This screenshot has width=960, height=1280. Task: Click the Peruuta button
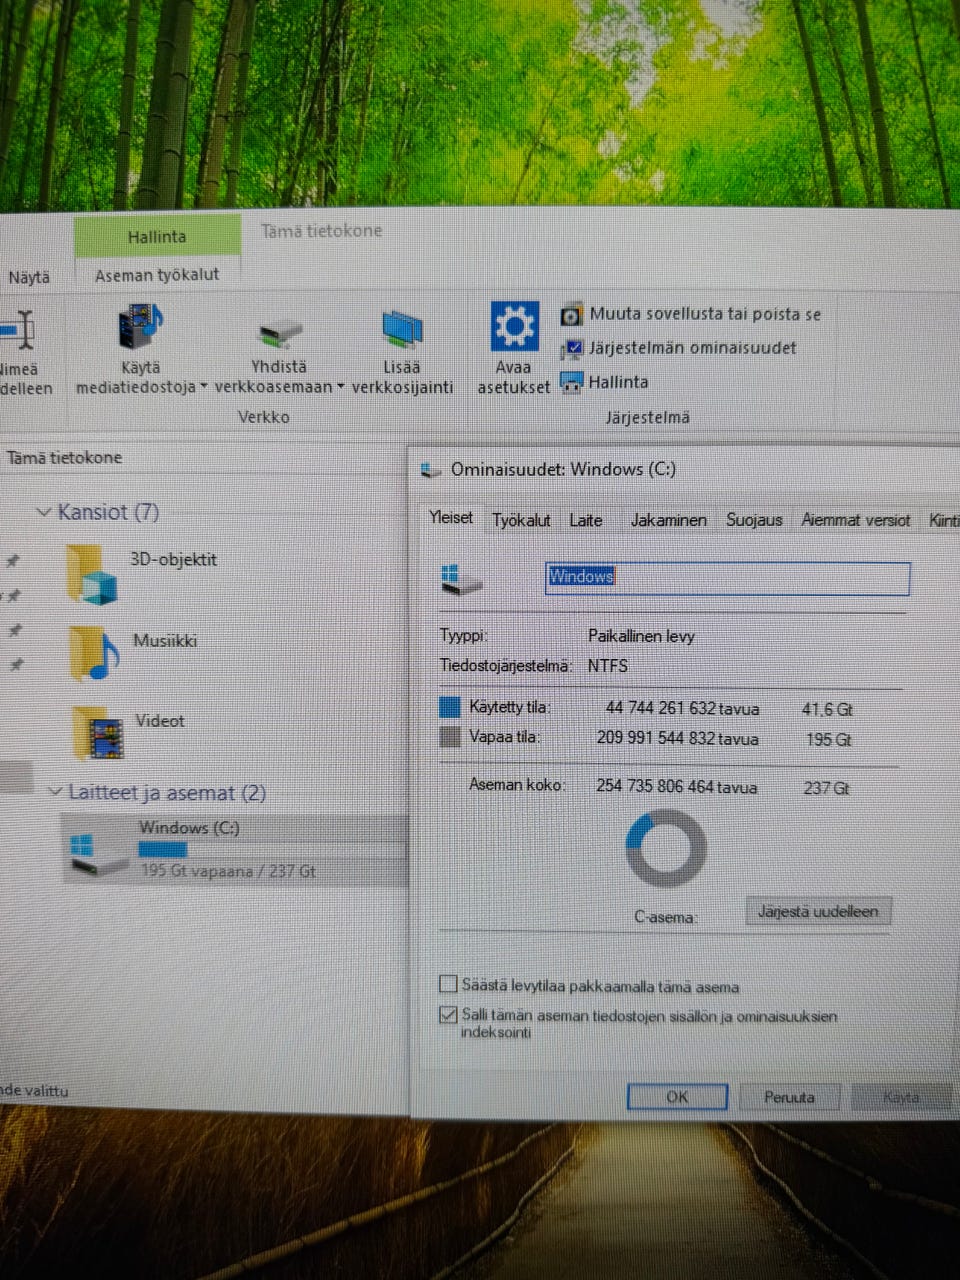[x=789, y=1097]
